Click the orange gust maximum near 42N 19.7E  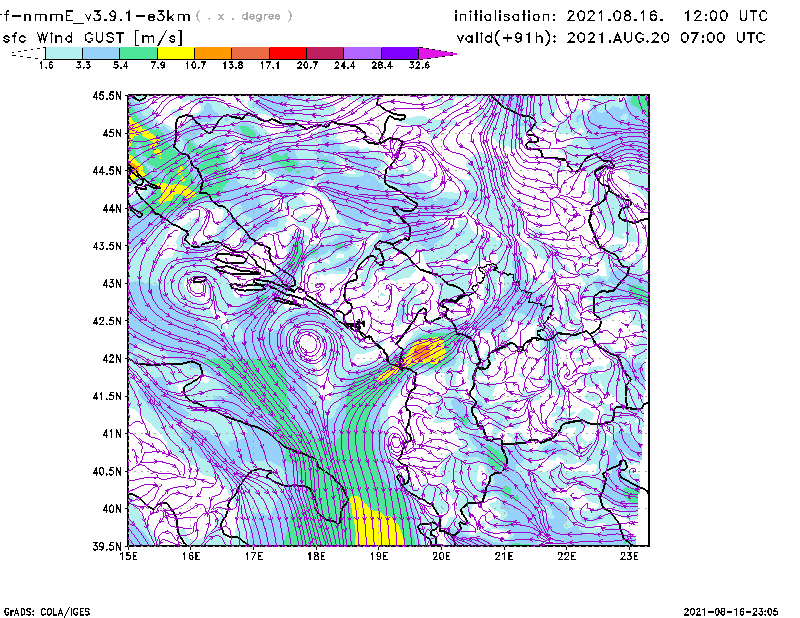pos(424,351)
